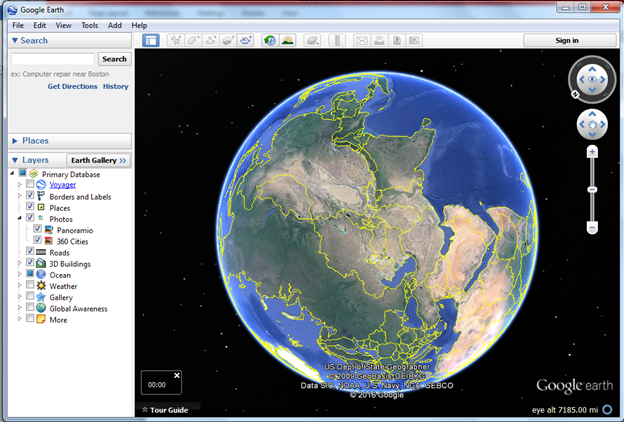Collapse the Search panel
The image size is (624, 422).
(x=15, y=40)
